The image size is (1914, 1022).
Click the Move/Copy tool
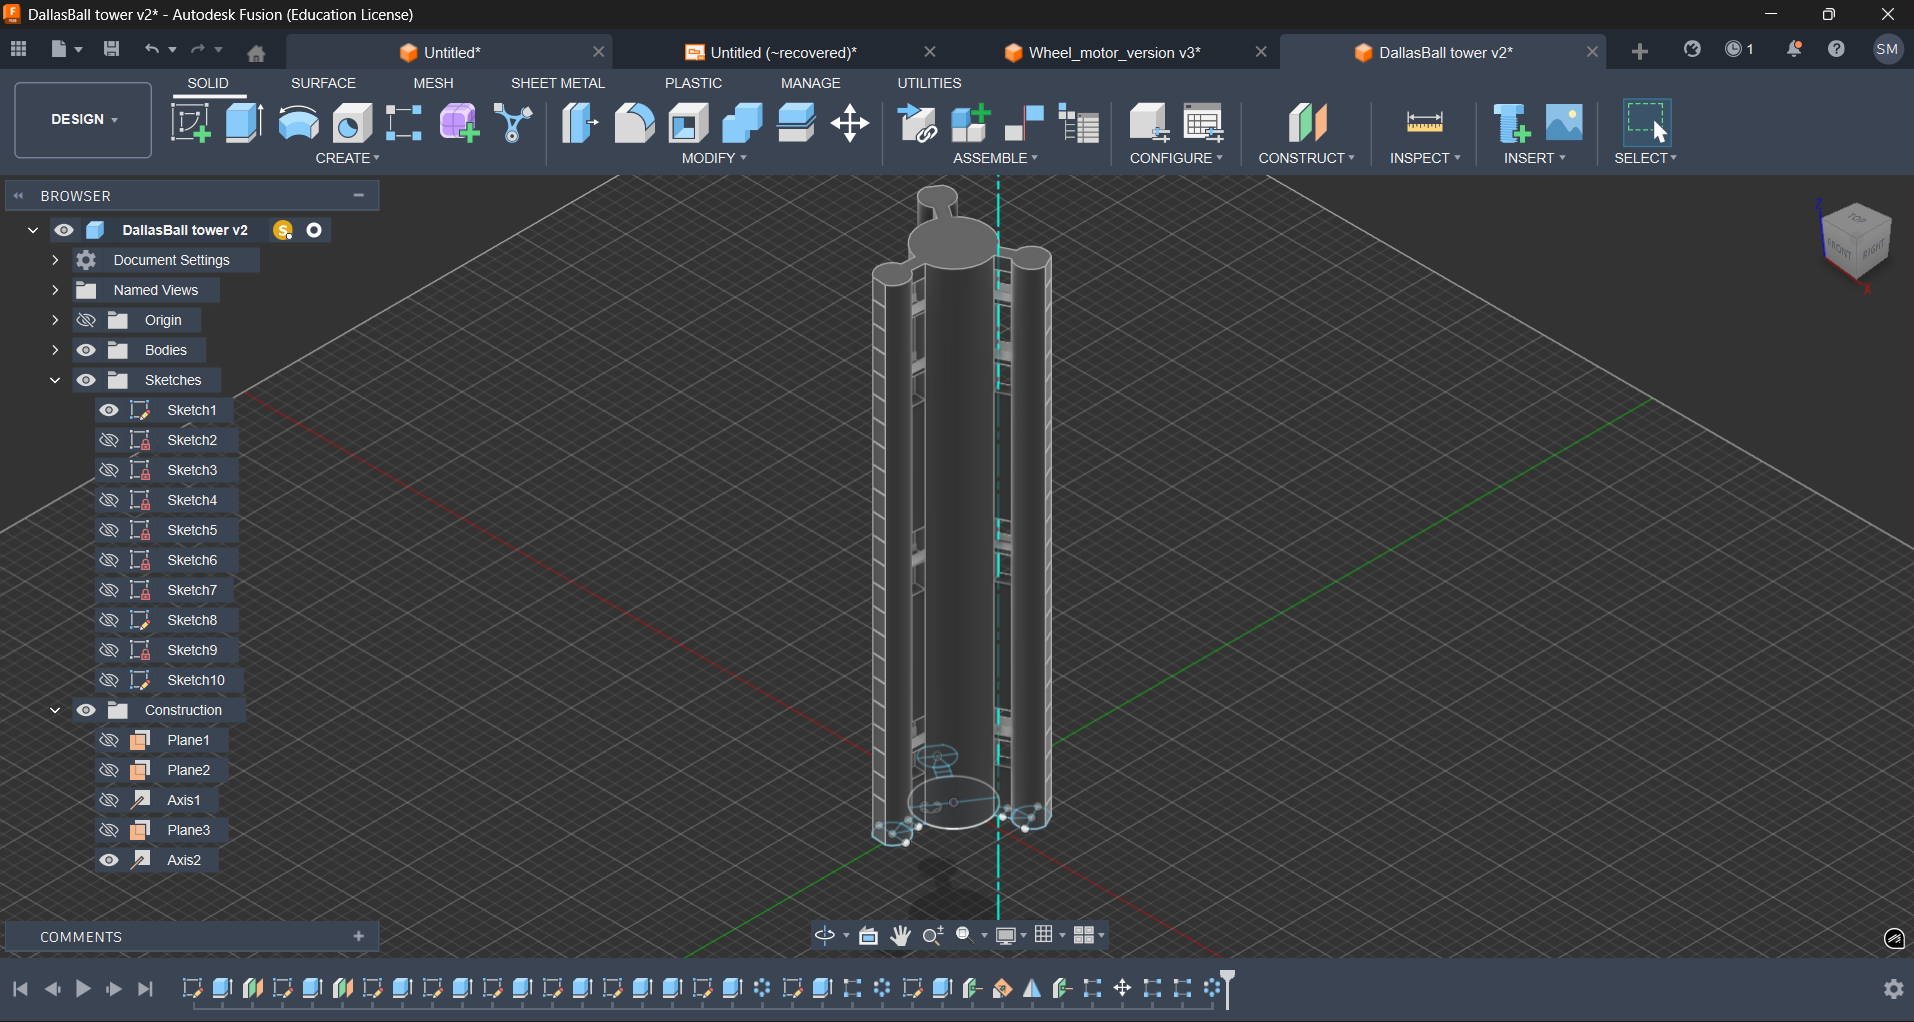[850, 123]
